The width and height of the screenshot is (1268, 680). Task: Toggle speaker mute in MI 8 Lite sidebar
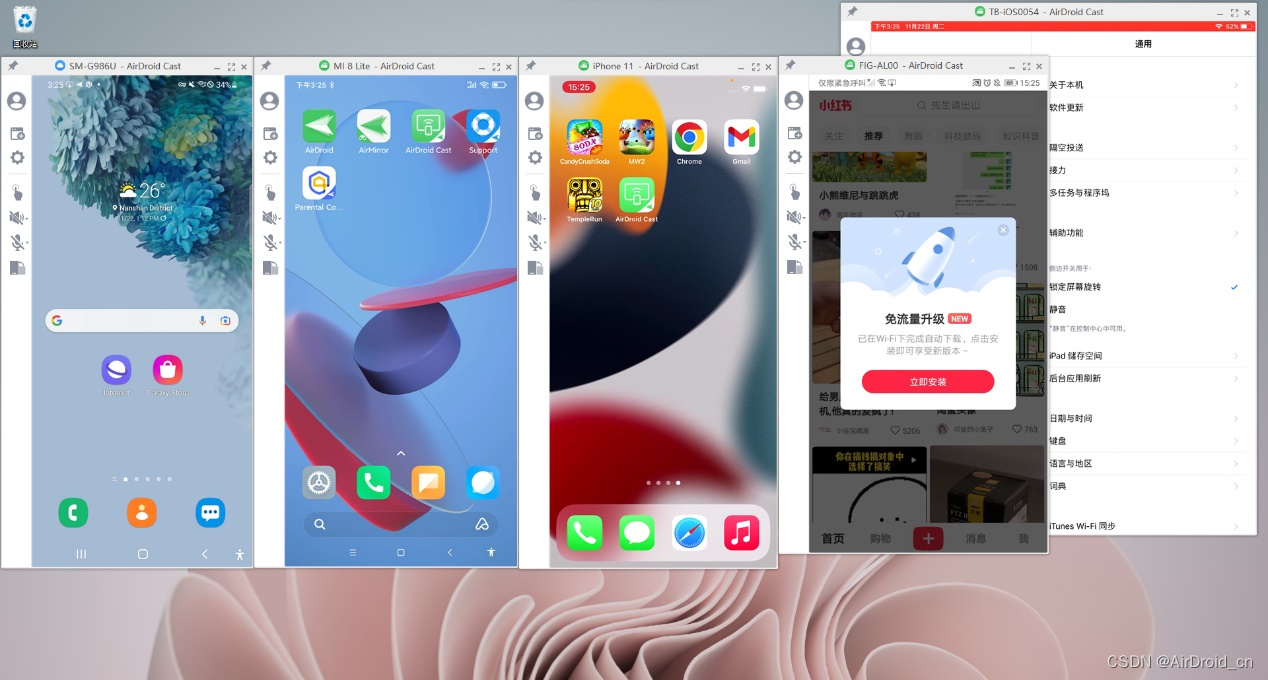pyautogui.click(x=270, y=218)
